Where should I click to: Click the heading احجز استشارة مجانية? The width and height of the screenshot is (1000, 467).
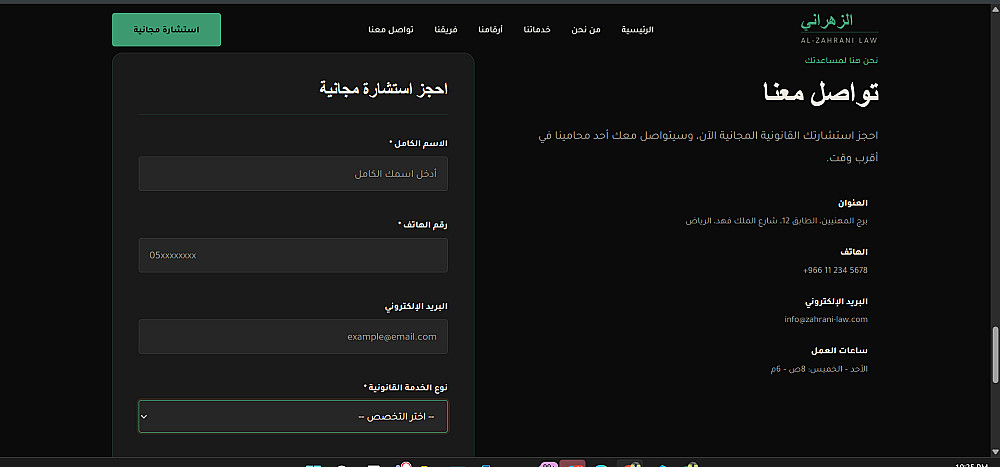[383, 89]
